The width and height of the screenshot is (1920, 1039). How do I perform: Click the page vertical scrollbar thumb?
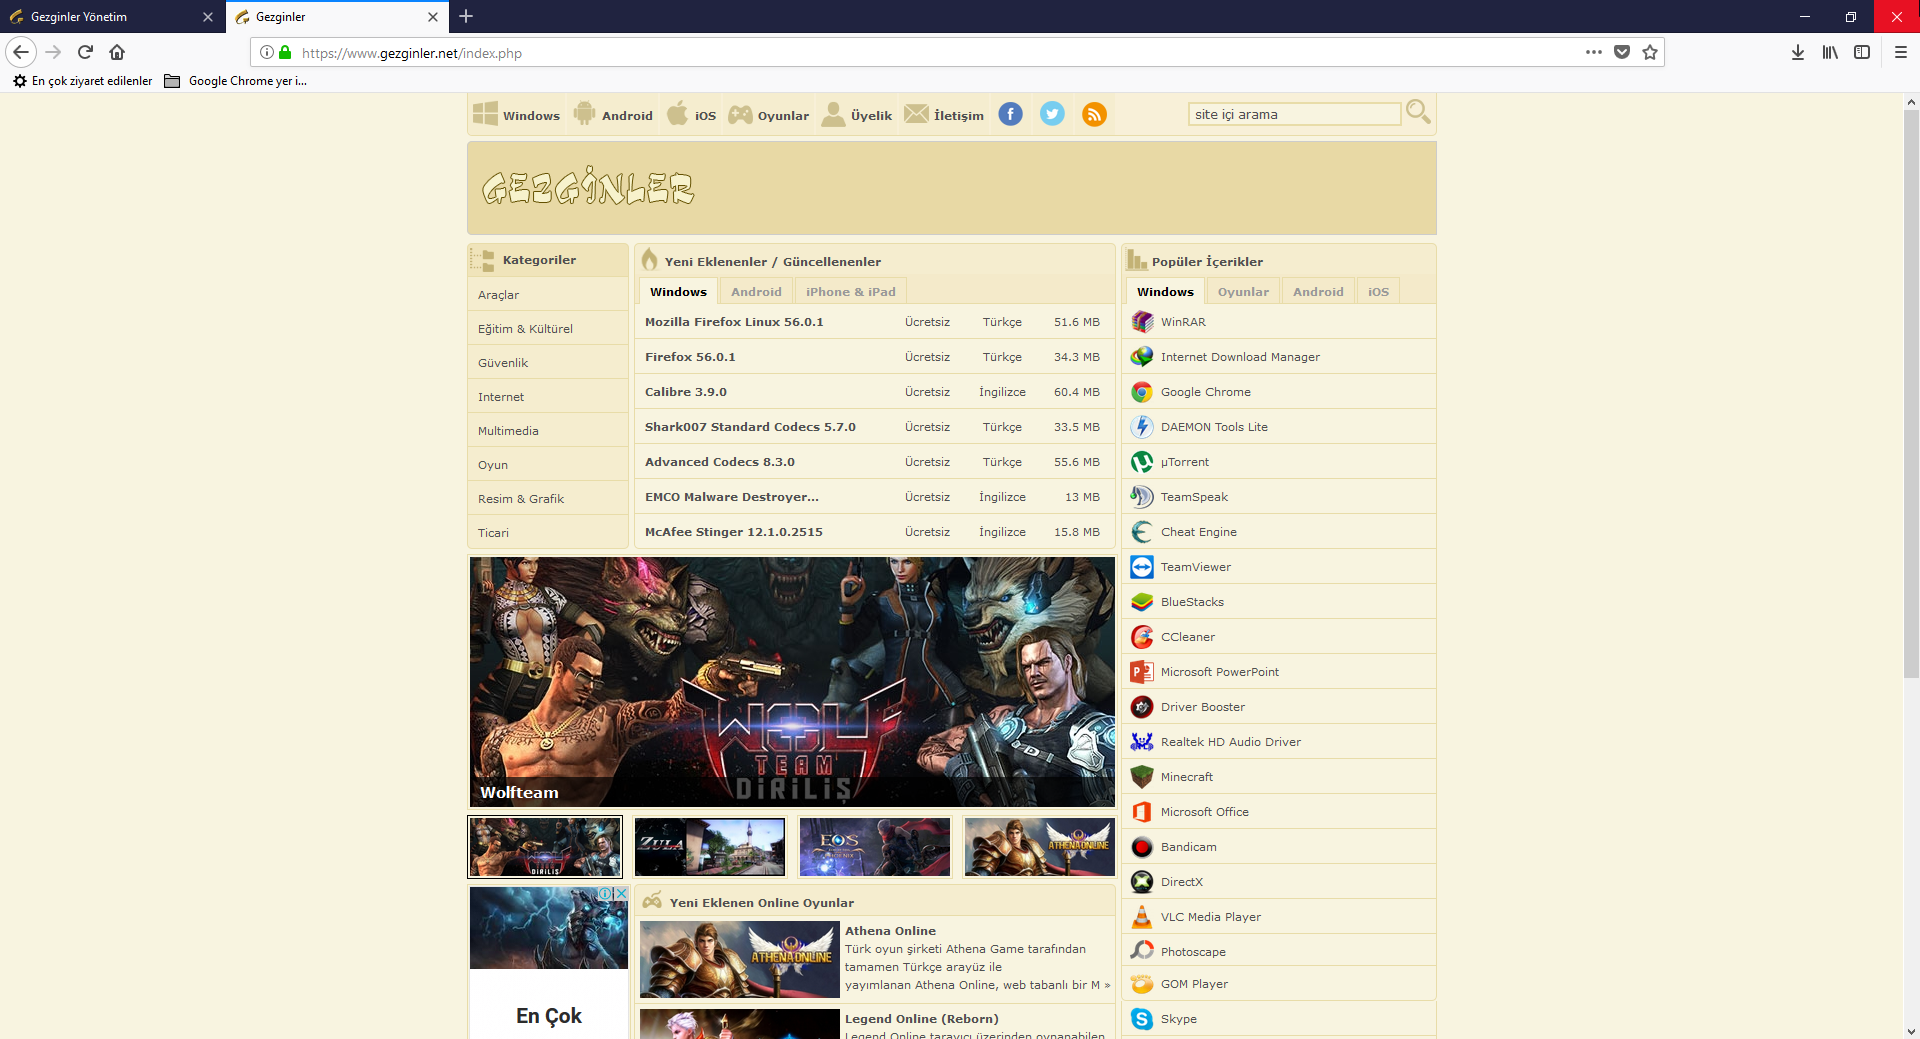pyautogui.click(x=1910, y=394)
